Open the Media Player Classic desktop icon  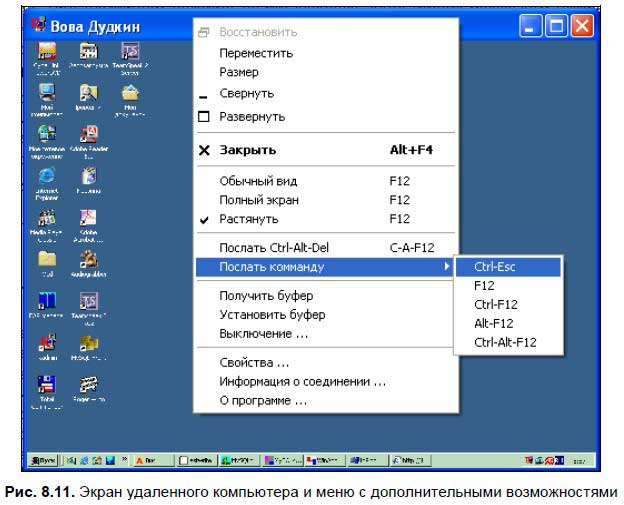47,220
